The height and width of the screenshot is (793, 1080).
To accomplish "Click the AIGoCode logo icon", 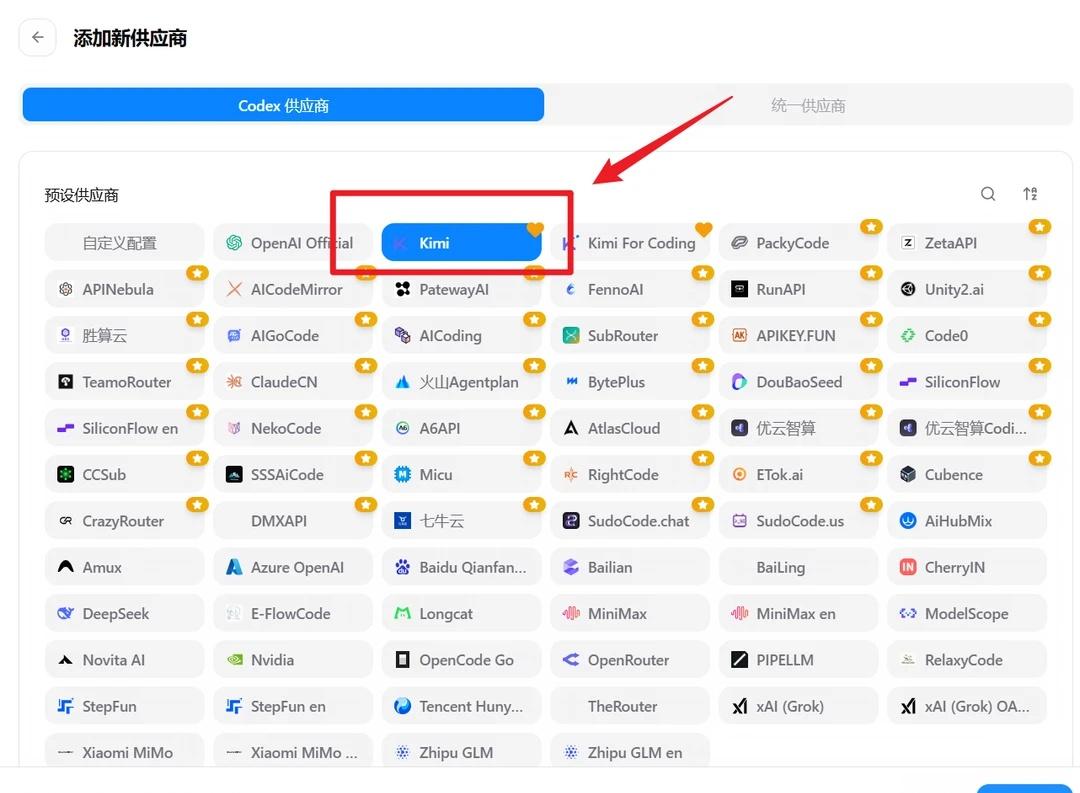I will tap(234, 336).
